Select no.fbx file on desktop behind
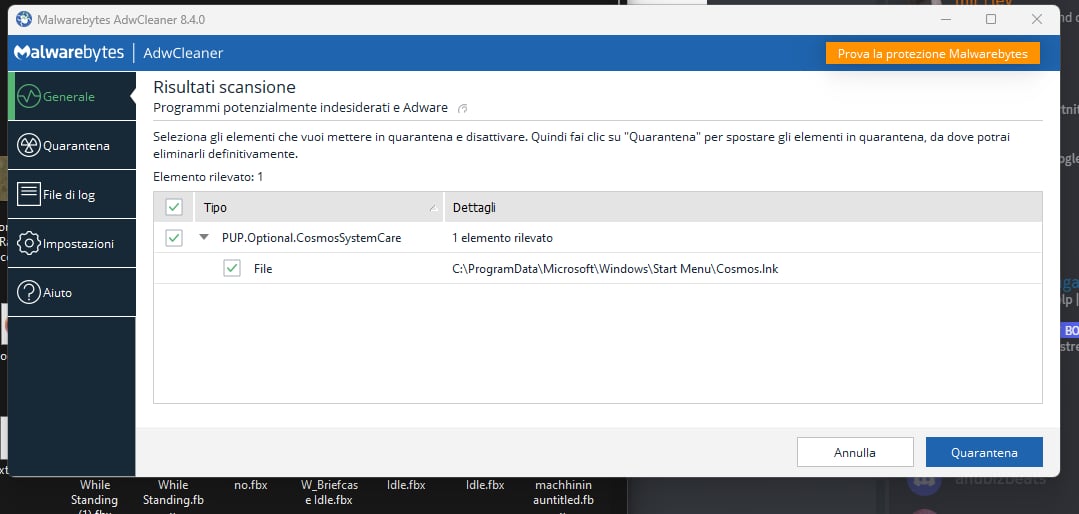 250,485
